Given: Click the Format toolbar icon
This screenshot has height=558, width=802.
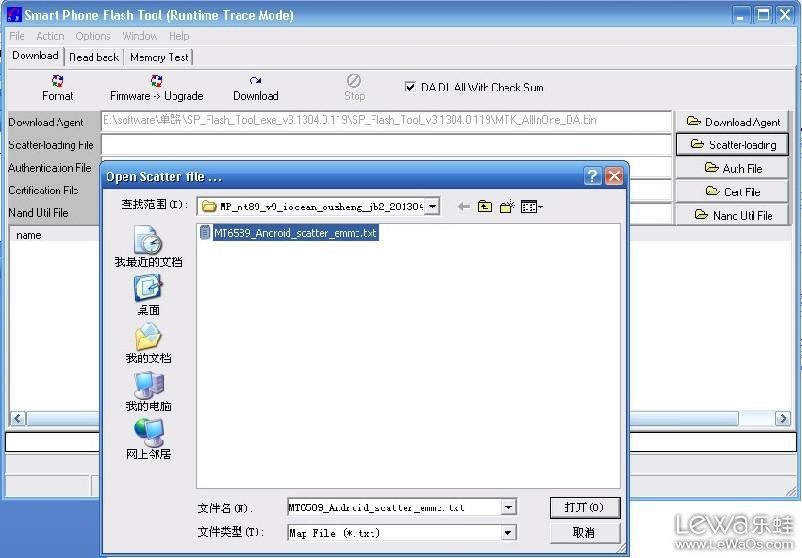Looking at the screenshot, I should 57,81.
